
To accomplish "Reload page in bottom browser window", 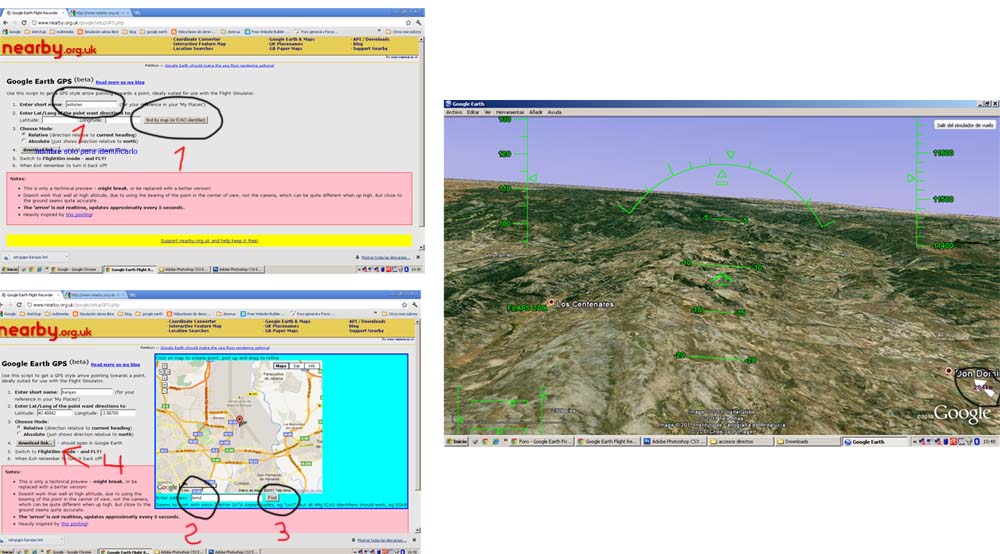I will pos(19,305).
